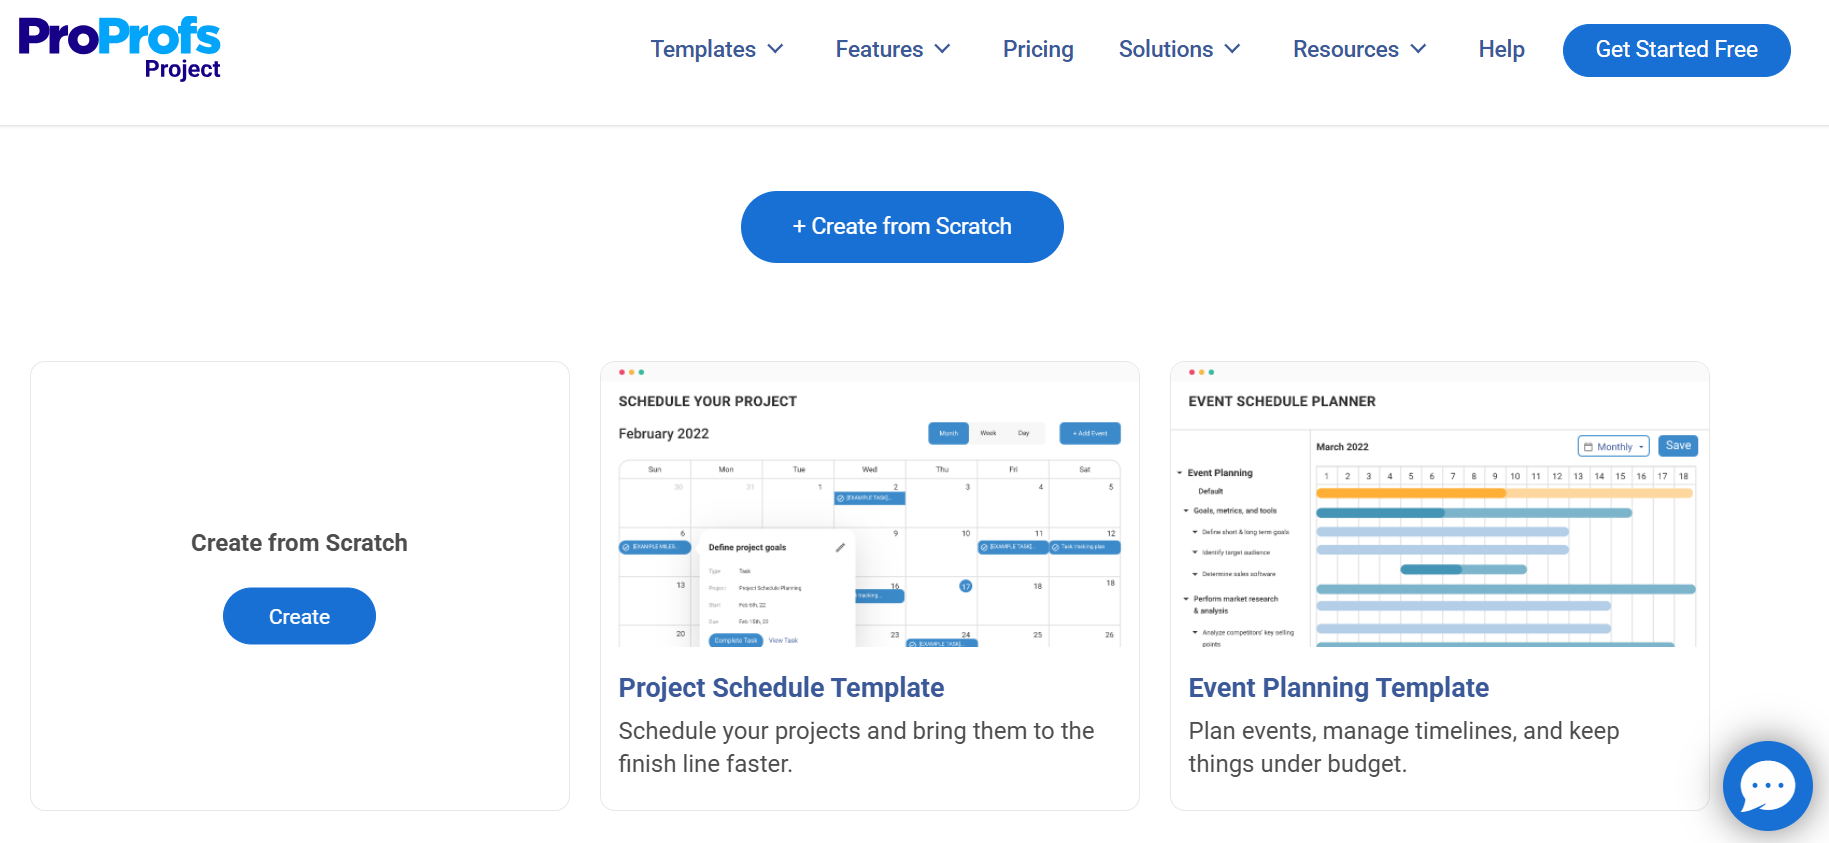Click the milestone icon on the February 6 event
The image size is (1829, 843).
click(626, 547)
